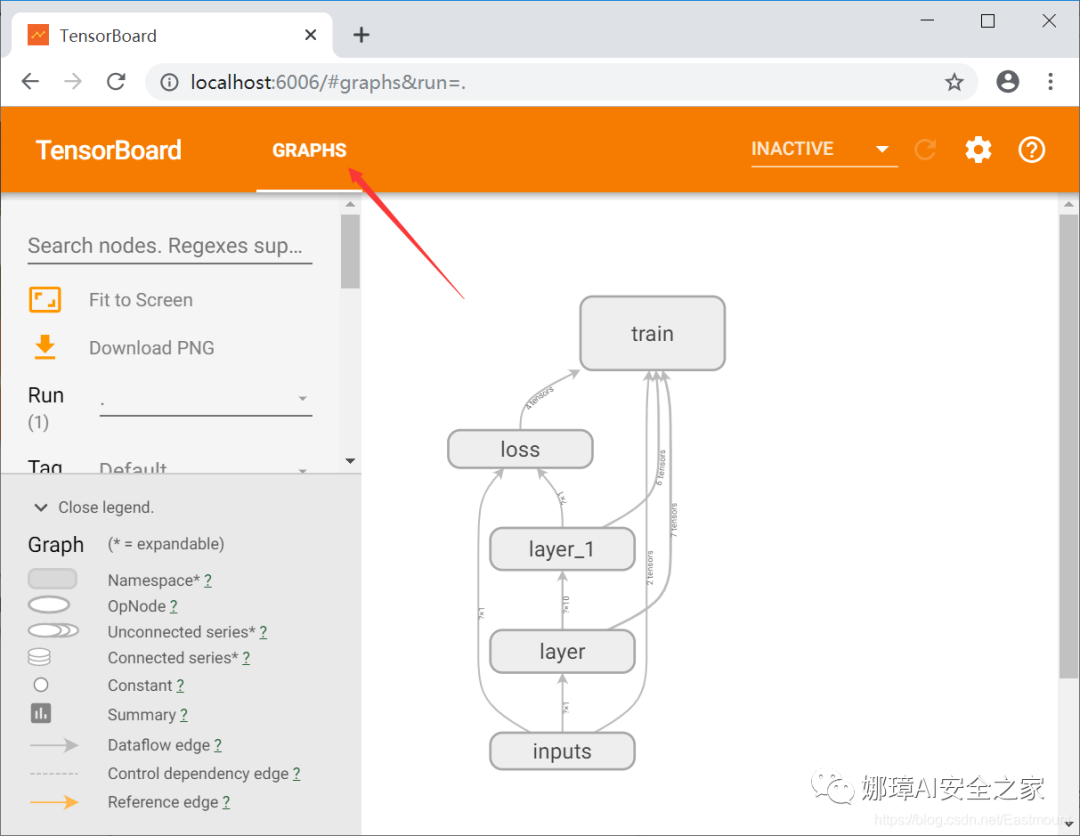Open Namespace help question mark link
The width and height of the screenshot is (1080, 836).
tap(208, 581)
